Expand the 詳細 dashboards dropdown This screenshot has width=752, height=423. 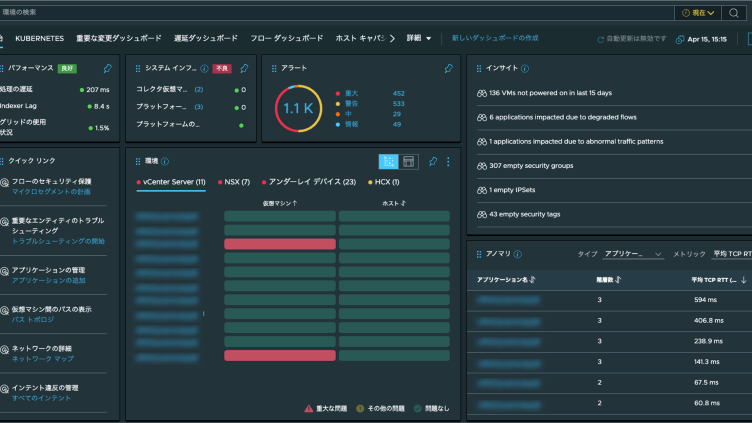(x=419, y=38)
